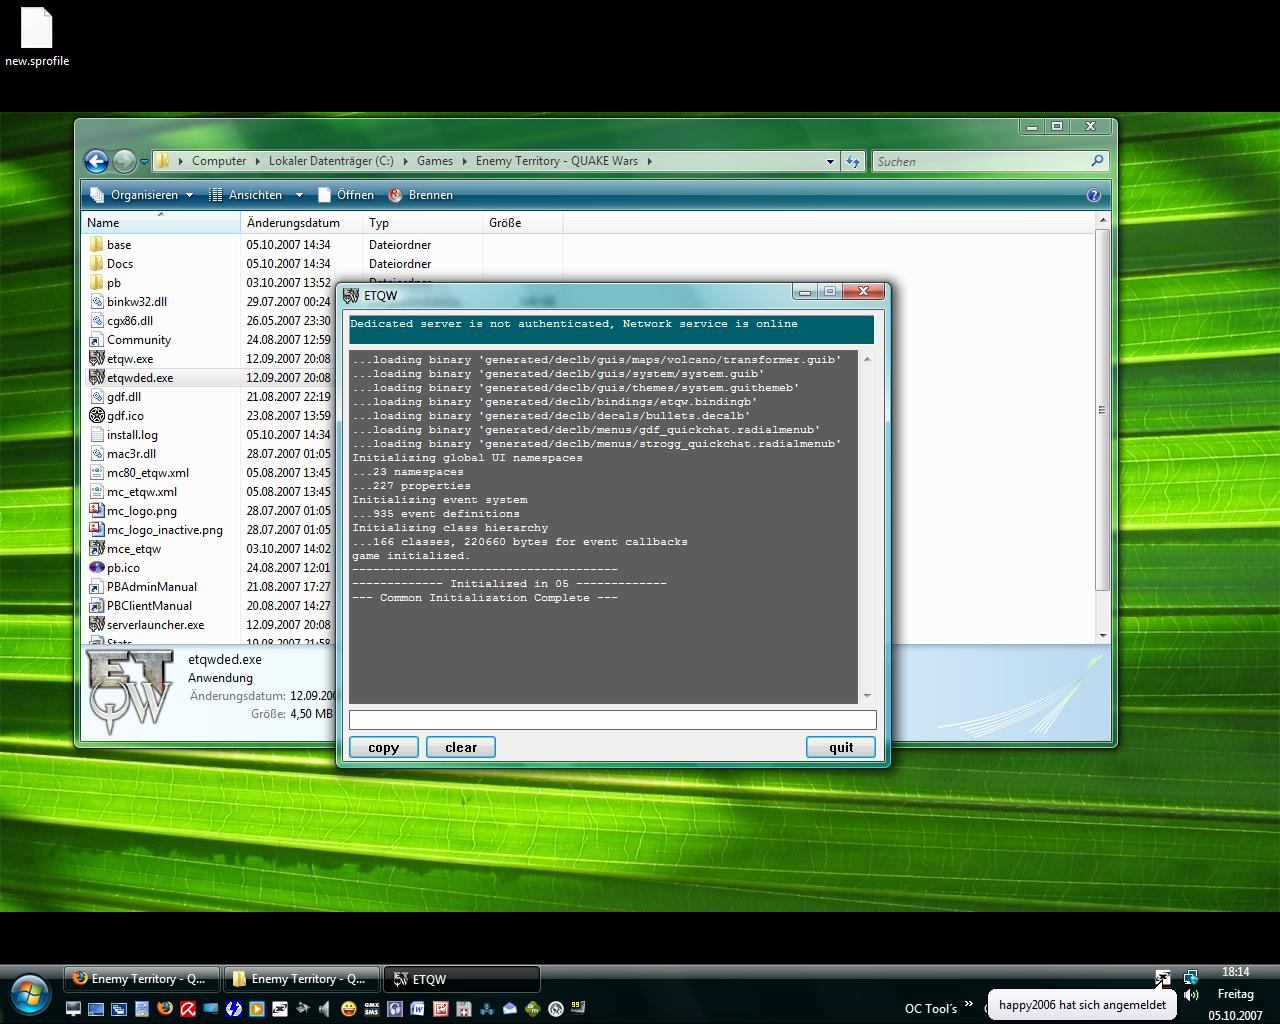1280x1024 pixels.
Task: Sort by Größe column header
Action: pyautogui.click(x=522, y=223)
